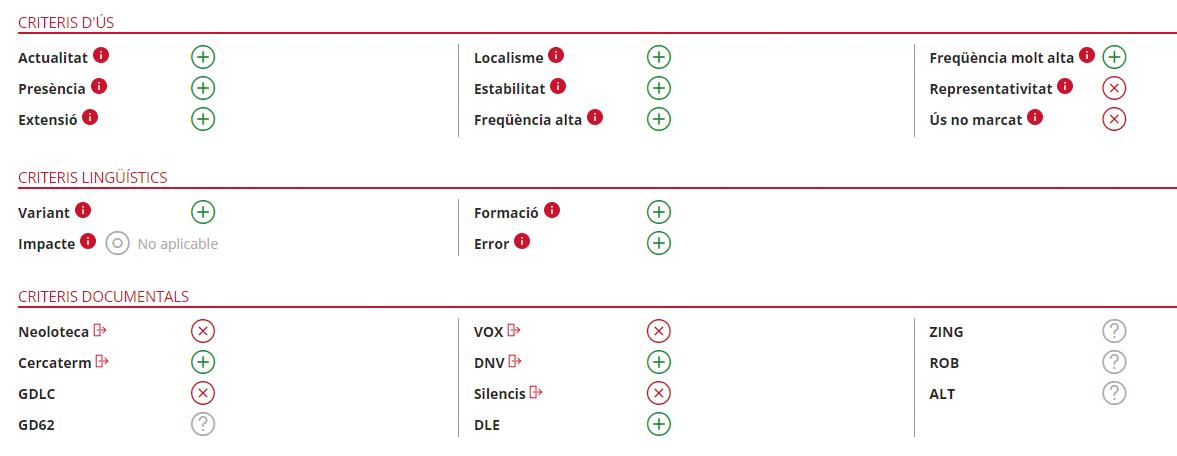Click the red cross status for Ús no marcat
This screenshot has height=456, width=1177.
[x=1114, y=119]
